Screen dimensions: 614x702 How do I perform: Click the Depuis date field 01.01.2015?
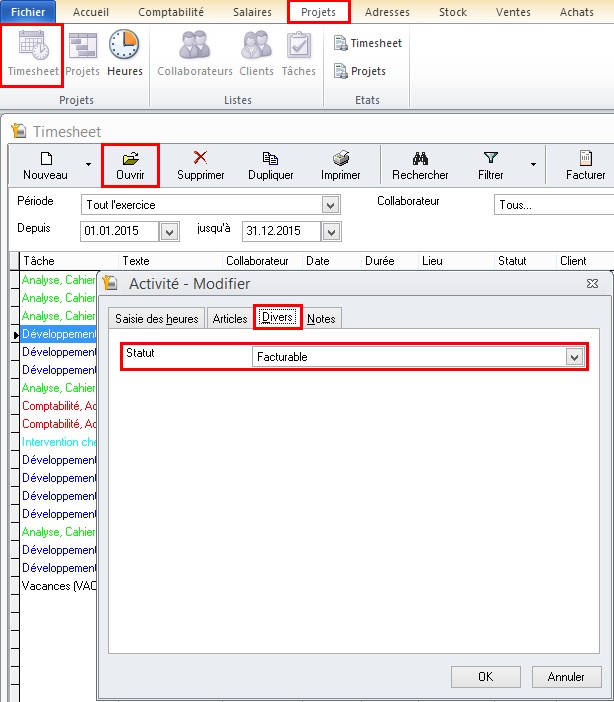point(120,231)
